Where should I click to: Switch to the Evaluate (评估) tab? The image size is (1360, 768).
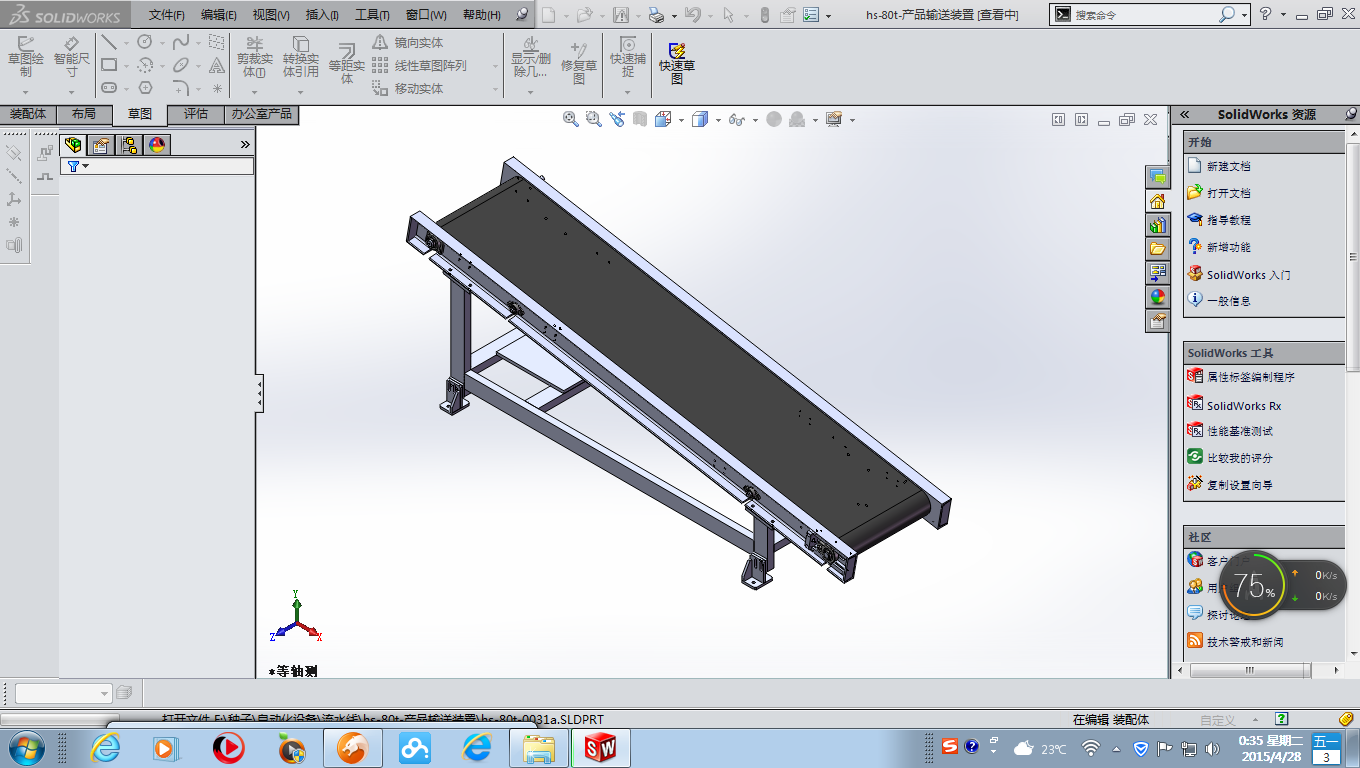(196, 114)
